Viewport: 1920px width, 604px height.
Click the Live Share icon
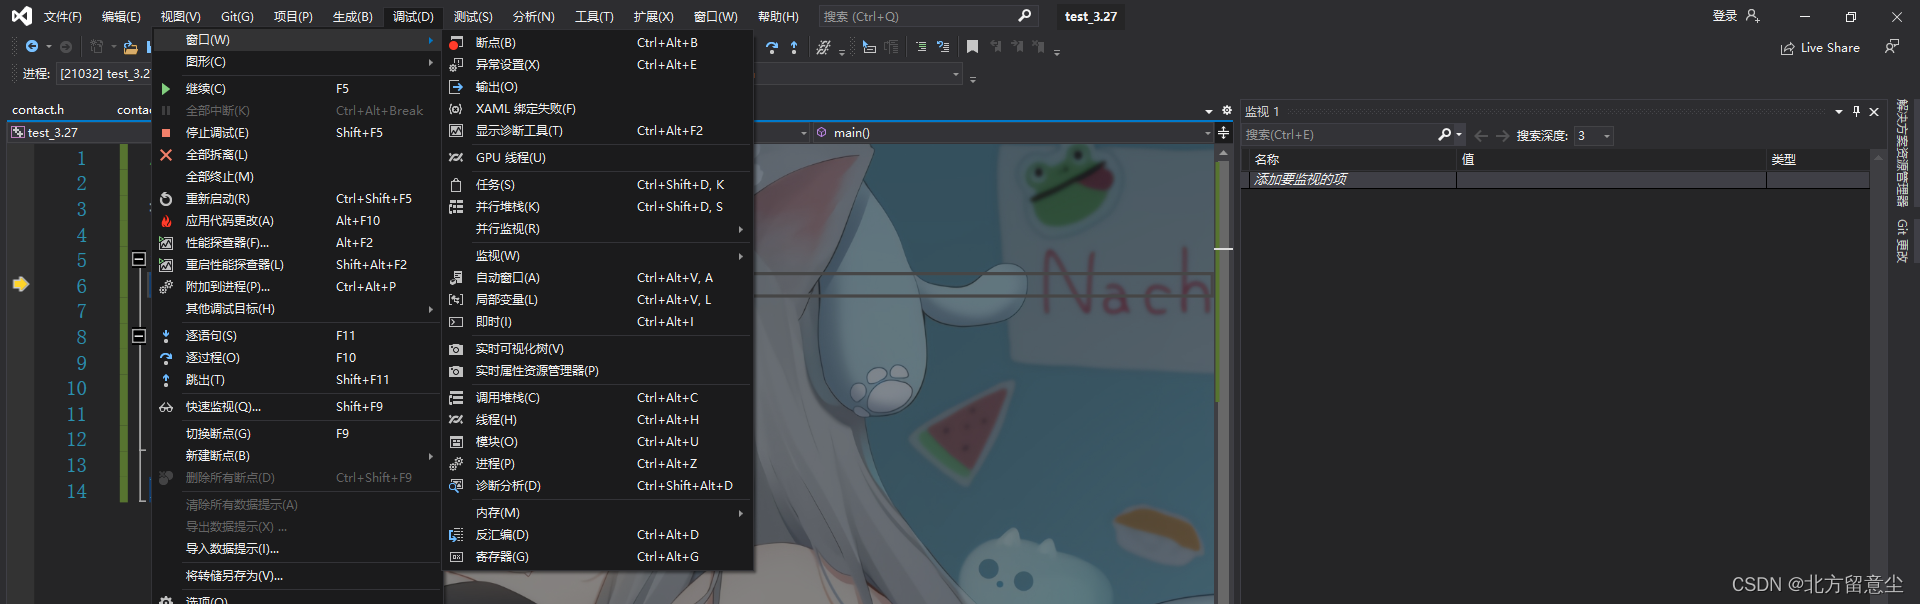click(1788, 48)
